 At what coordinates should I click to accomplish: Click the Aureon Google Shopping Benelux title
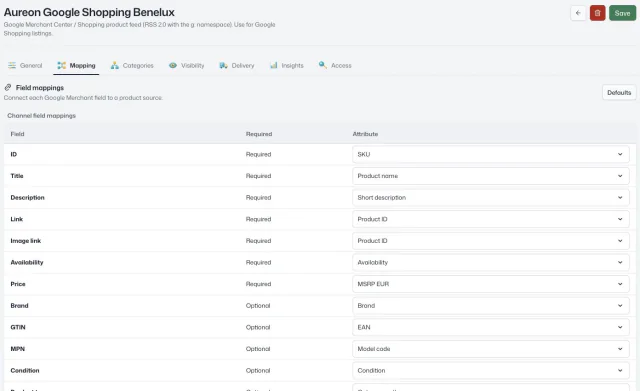pyautogui.click(x=89, y=12)
